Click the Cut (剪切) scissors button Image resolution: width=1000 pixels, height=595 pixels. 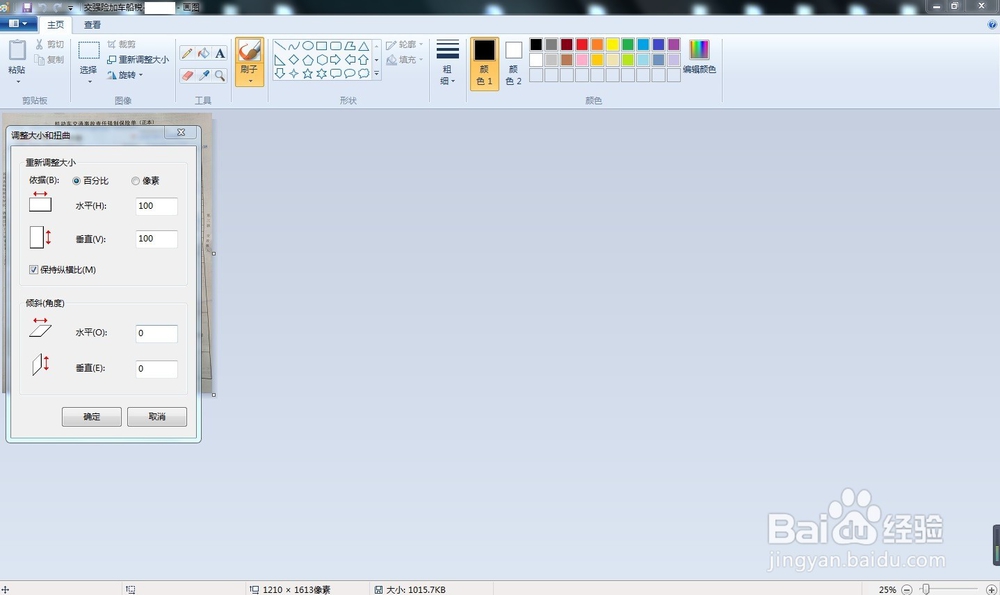[x=49, y=44]
